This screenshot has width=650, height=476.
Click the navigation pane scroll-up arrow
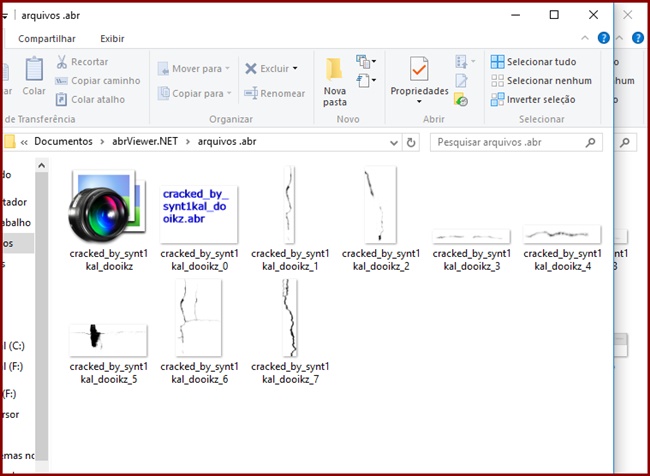pyautogui.click(x=41, y=165)
